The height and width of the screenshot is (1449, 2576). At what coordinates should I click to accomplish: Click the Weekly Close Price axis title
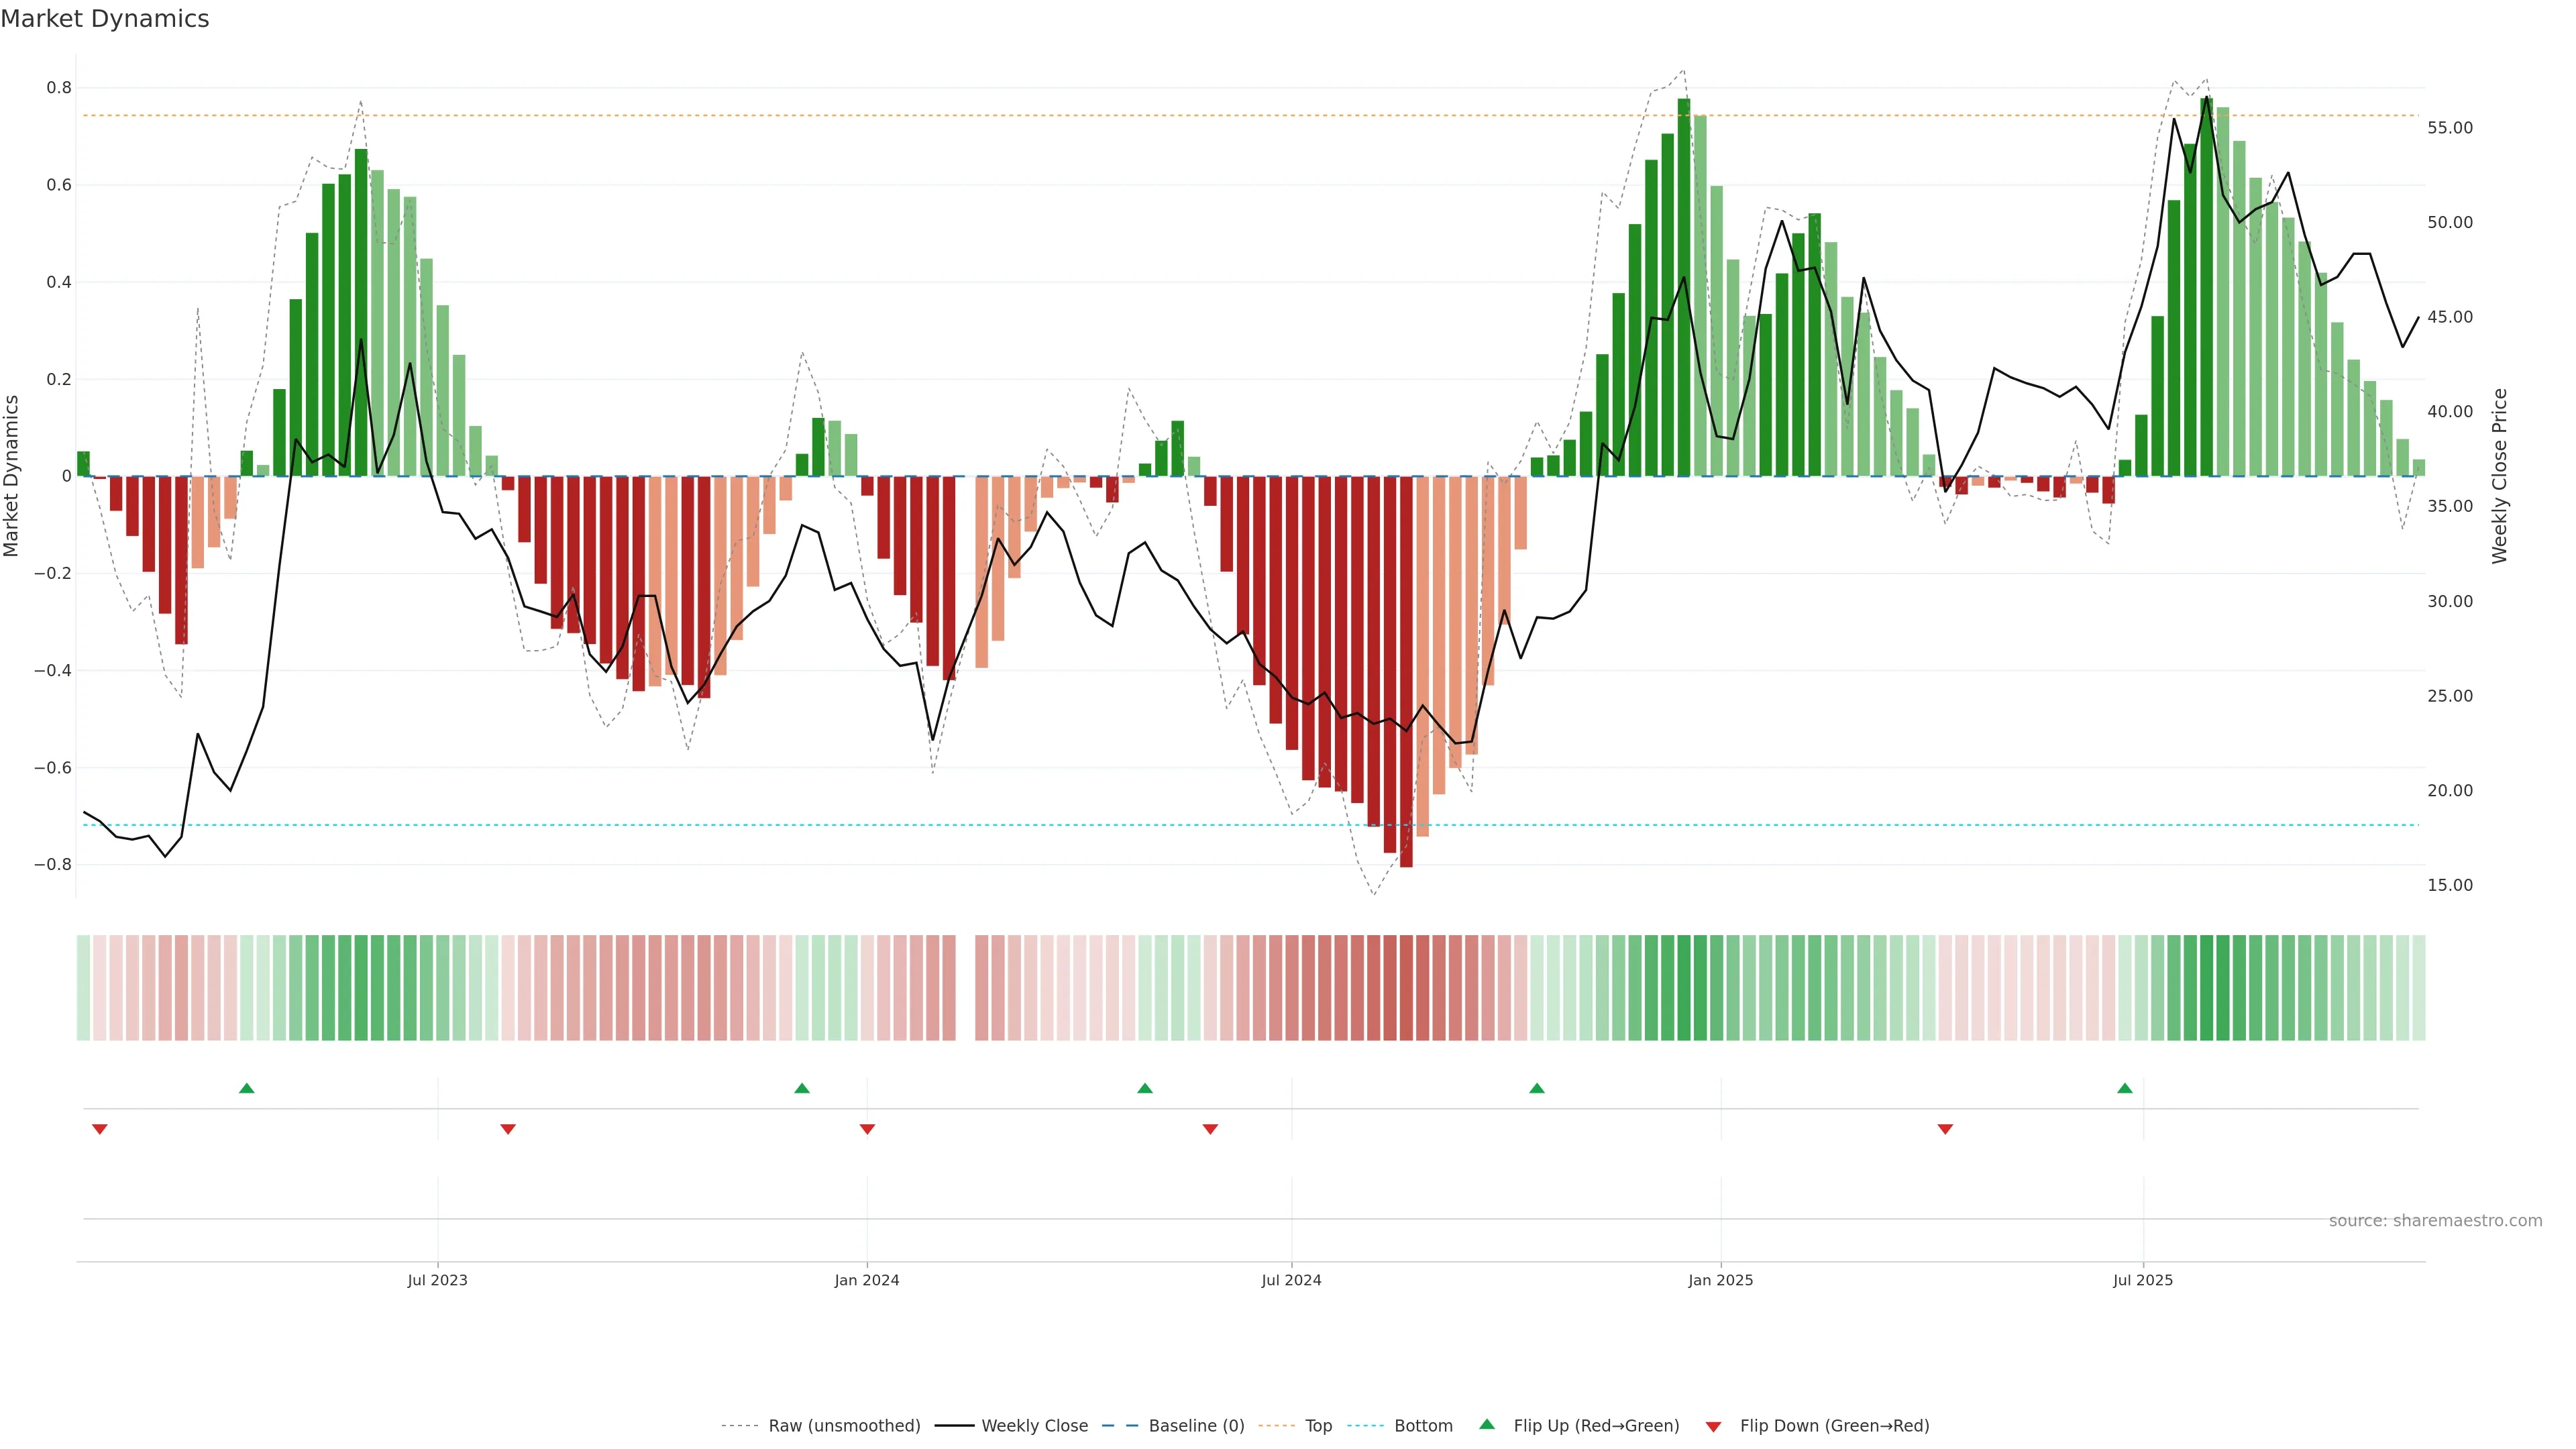coord(2499,476)
